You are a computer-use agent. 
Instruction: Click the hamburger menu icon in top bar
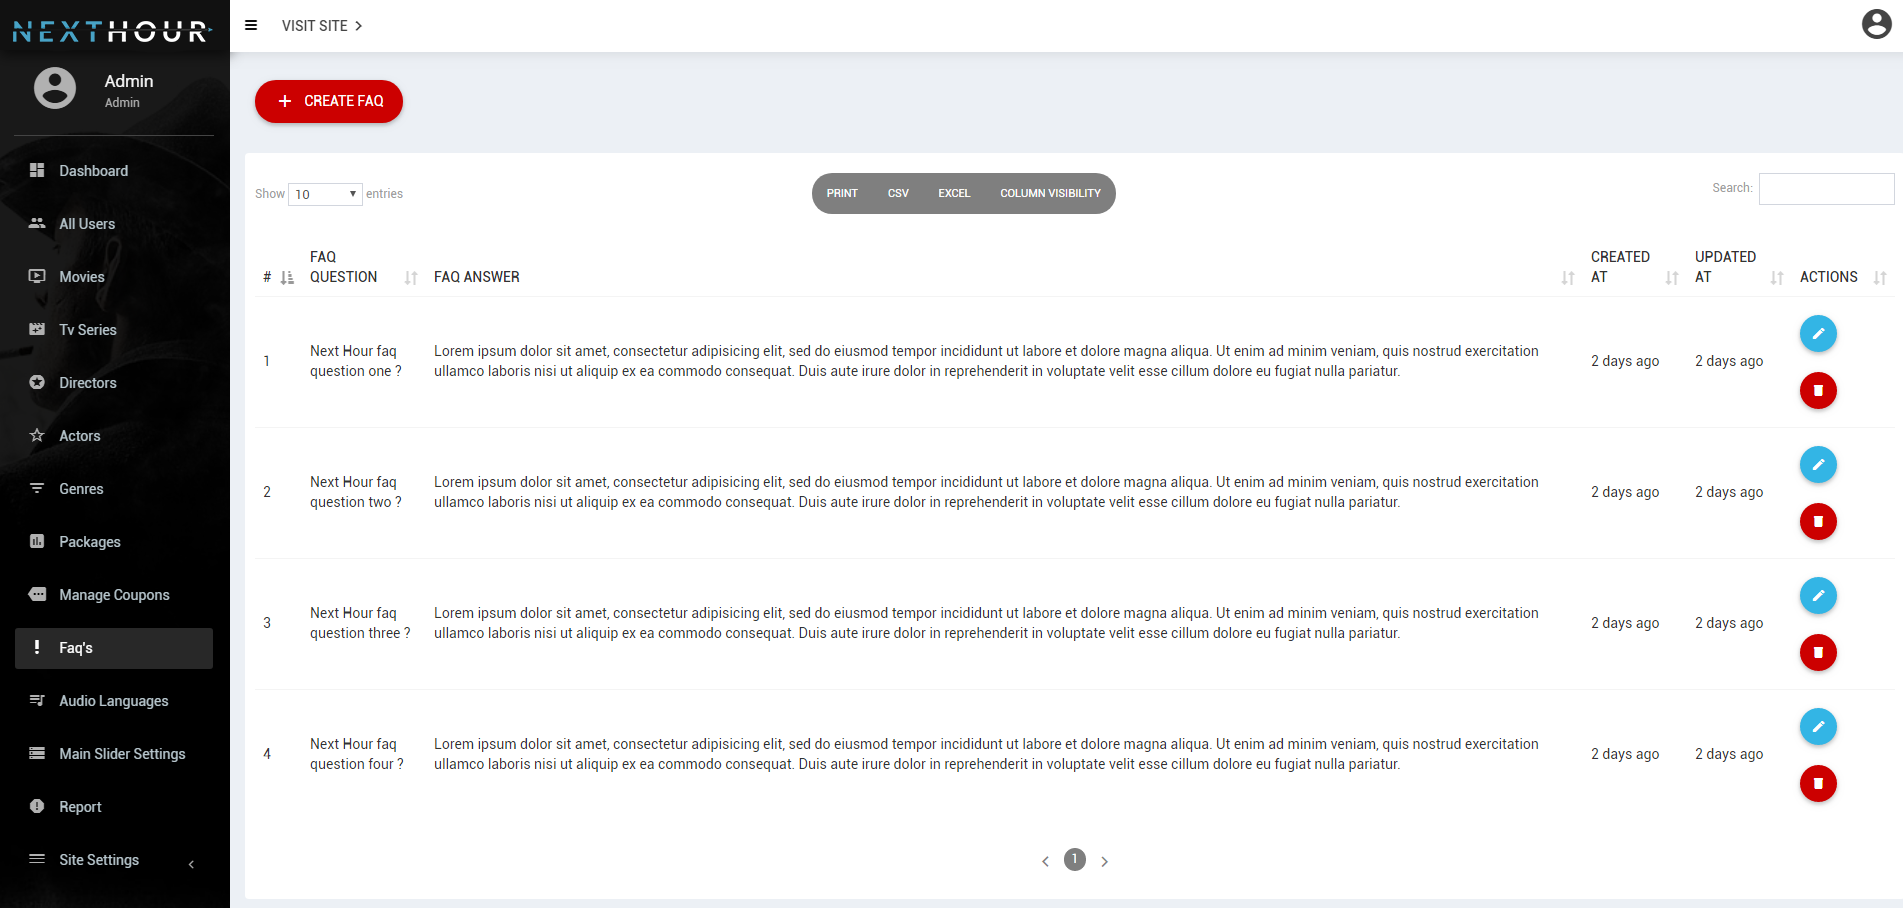click(251, 25)
